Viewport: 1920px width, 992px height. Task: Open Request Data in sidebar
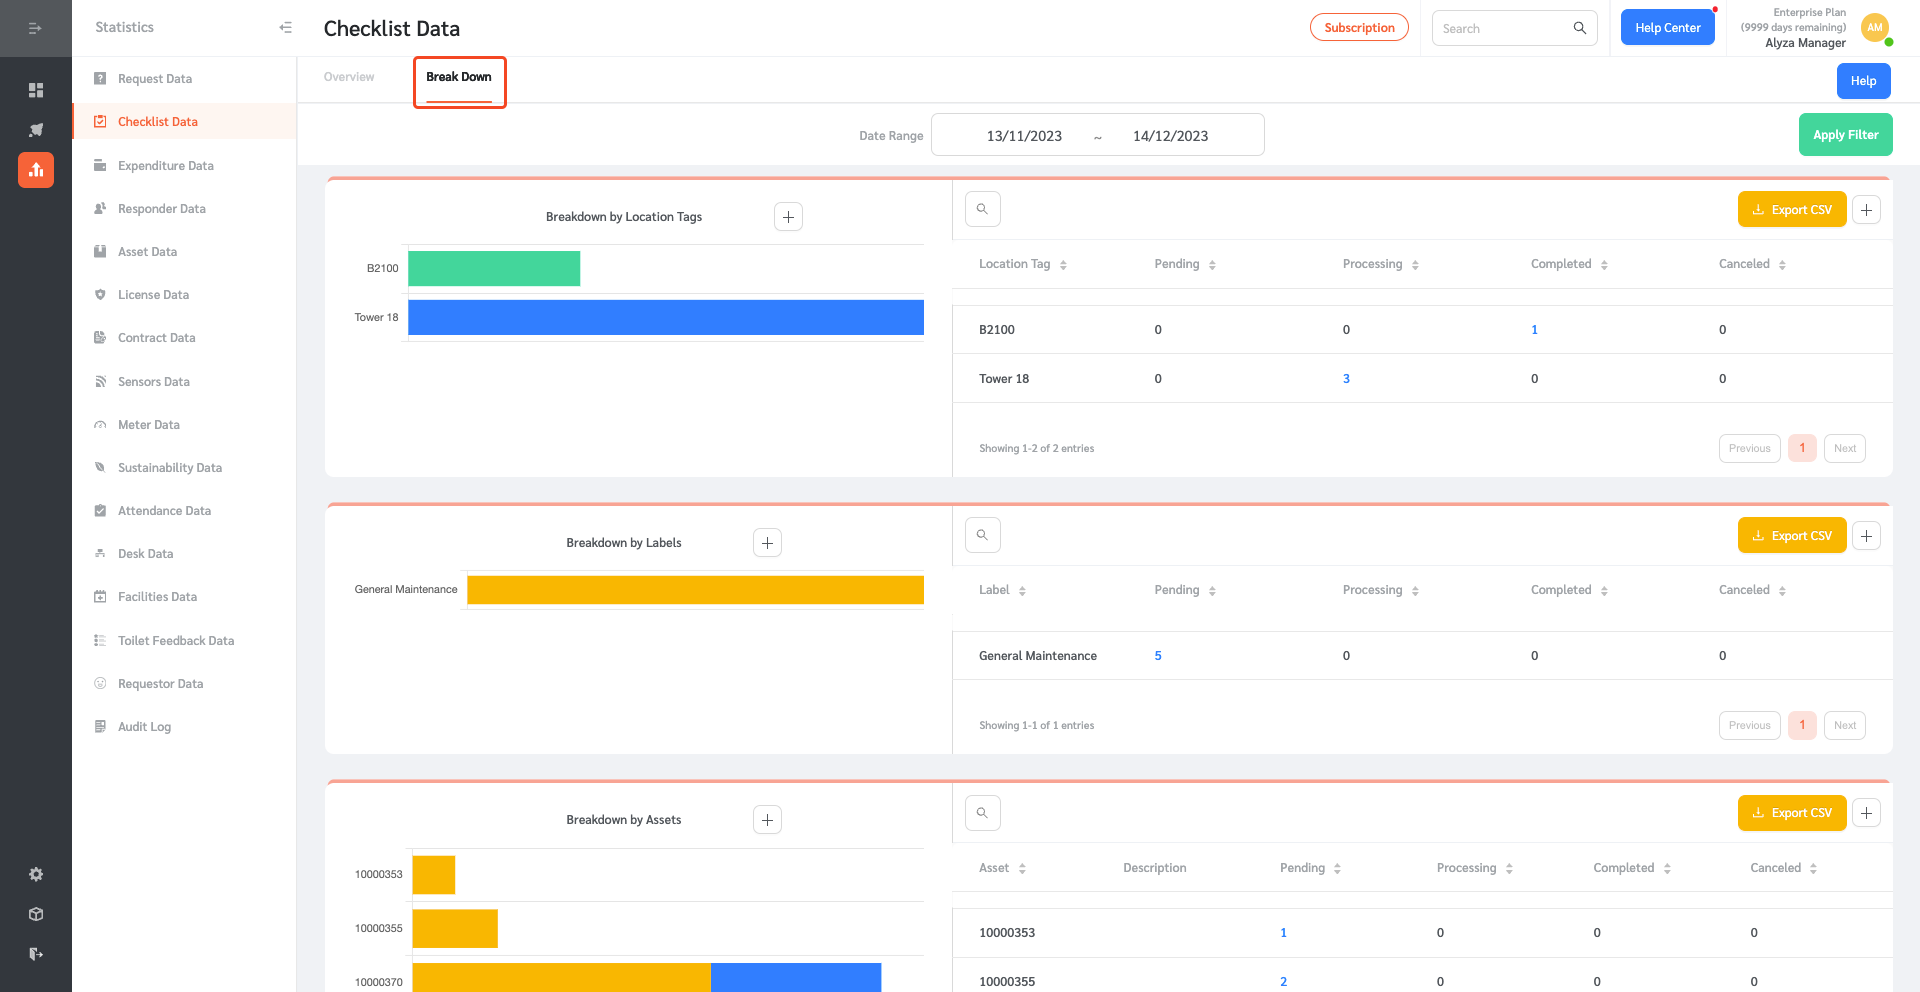pyautogui.click(x=155, y=79)
